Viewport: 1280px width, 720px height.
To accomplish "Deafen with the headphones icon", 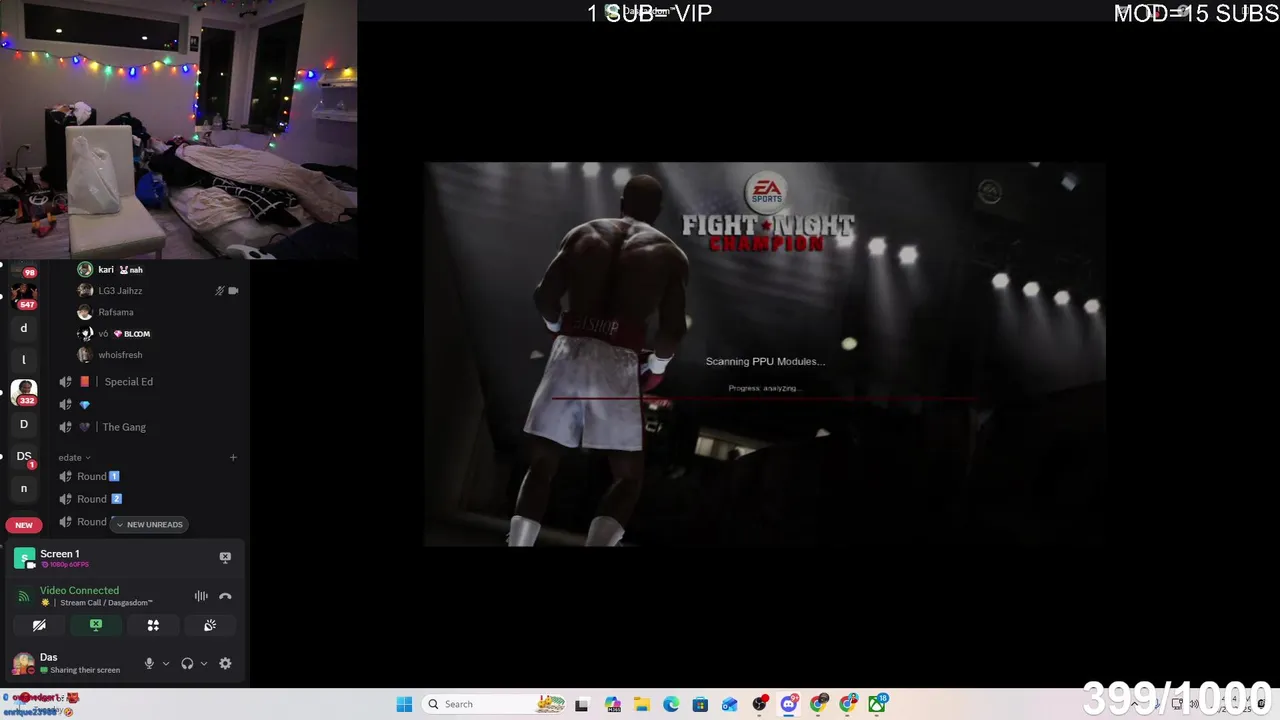I will click(187, 663).
